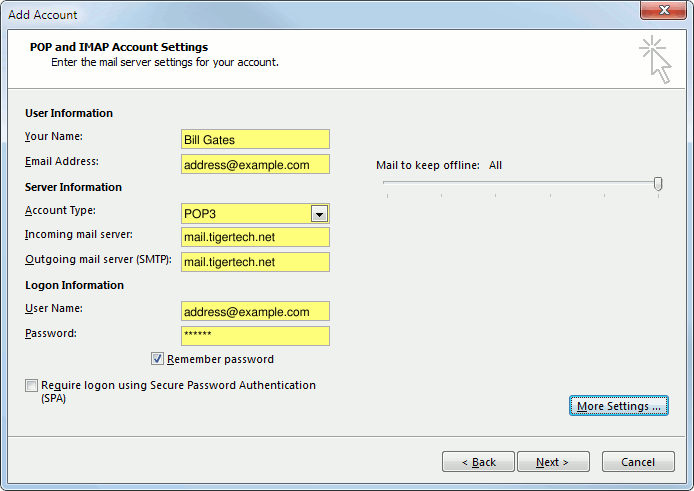Enable Require logon using Secure Password Authentication
694x491 pixels.
32,386
